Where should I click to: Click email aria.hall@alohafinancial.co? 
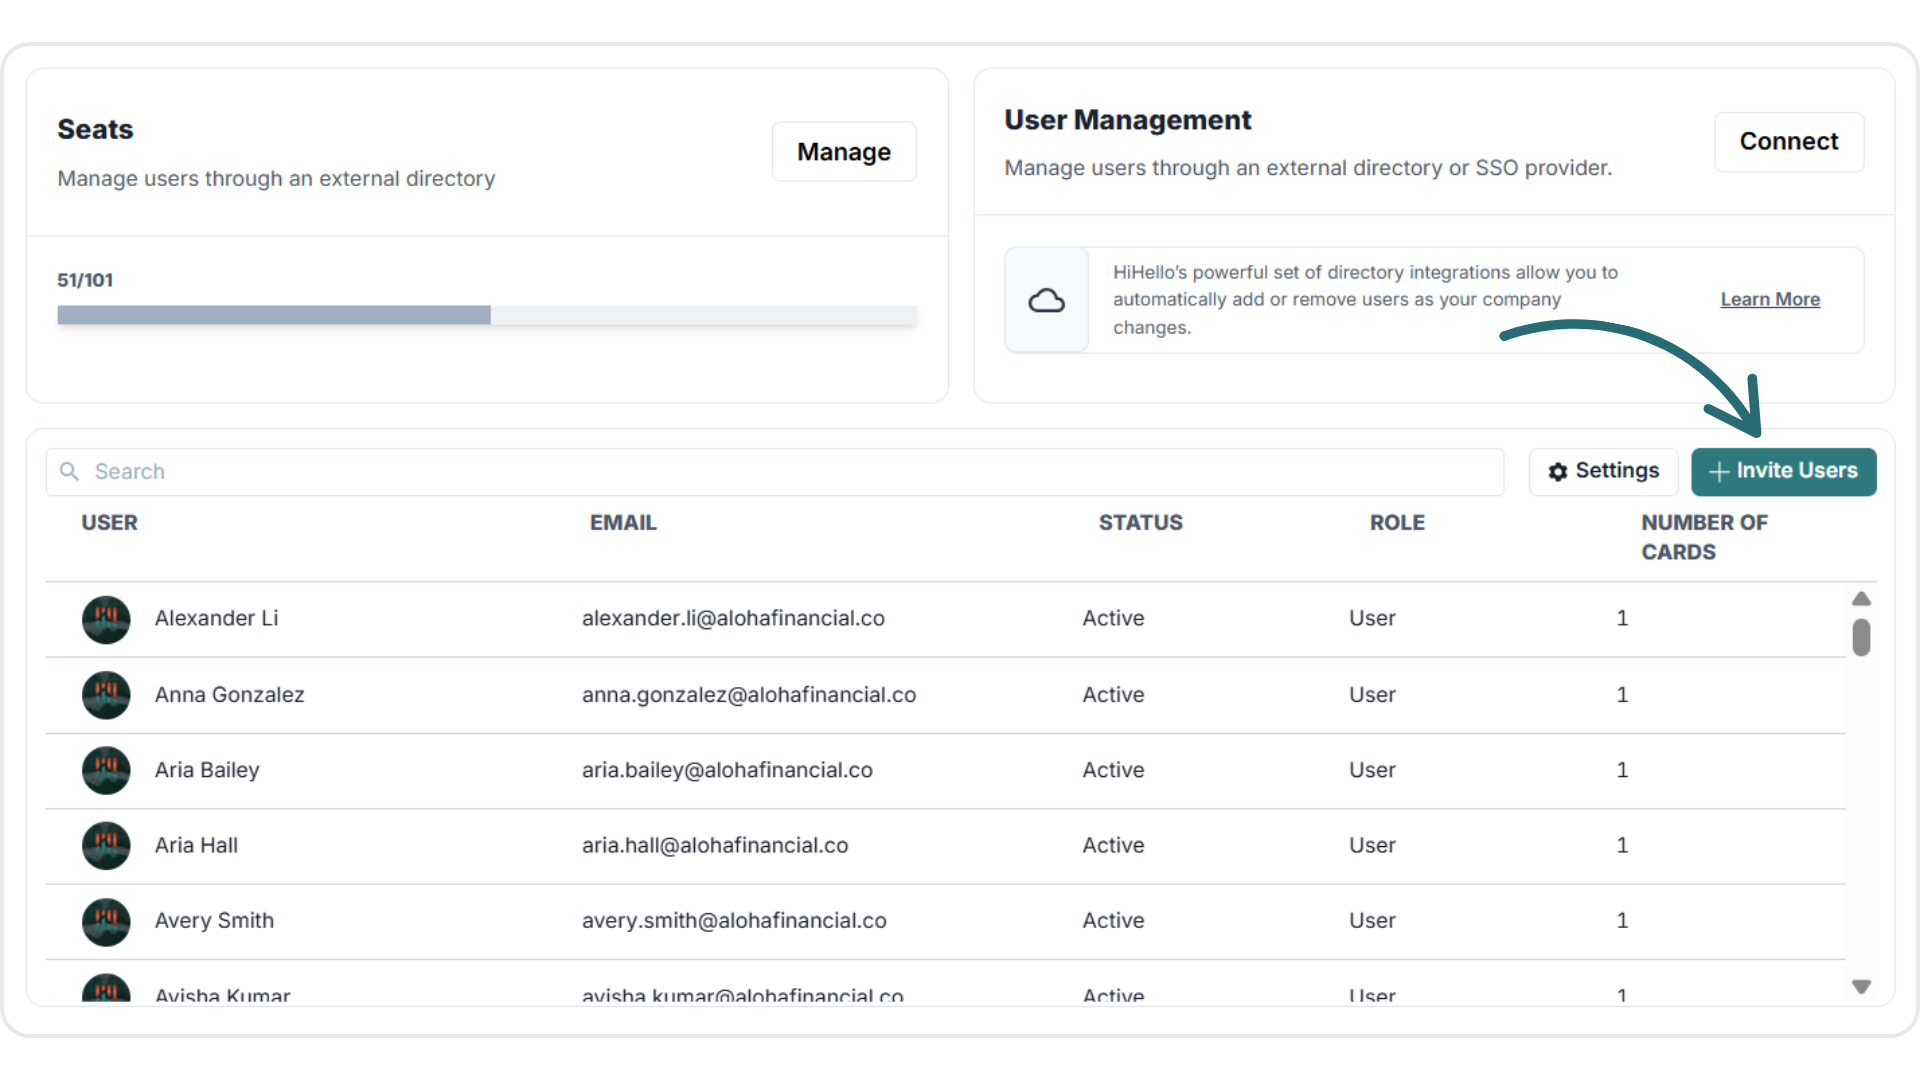click(715, 846)
